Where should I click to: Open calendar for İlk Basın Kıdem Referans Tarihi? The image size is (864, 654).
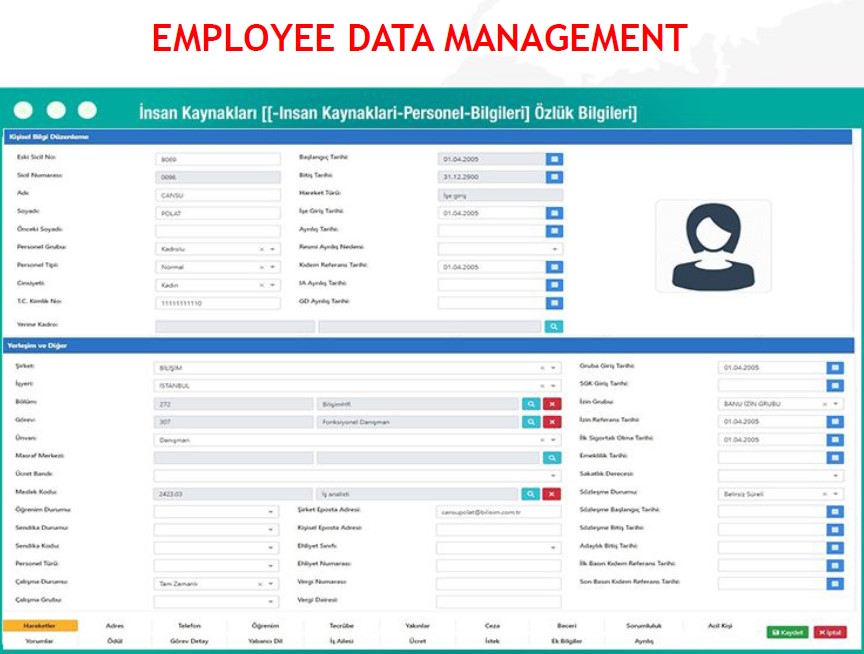(835, 566)
